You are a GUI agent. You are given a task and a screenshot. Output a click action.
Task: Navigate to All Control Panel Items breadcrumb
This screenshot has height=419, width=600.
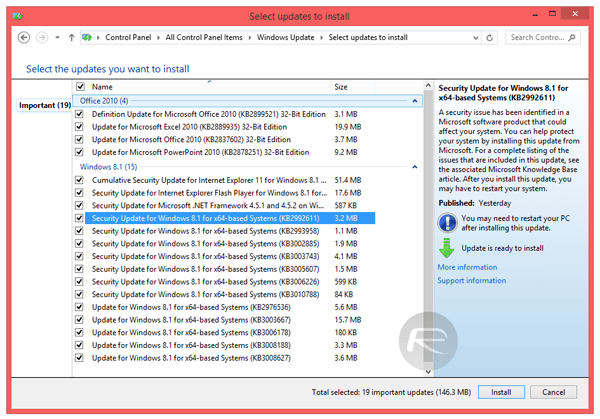point(204,37)
